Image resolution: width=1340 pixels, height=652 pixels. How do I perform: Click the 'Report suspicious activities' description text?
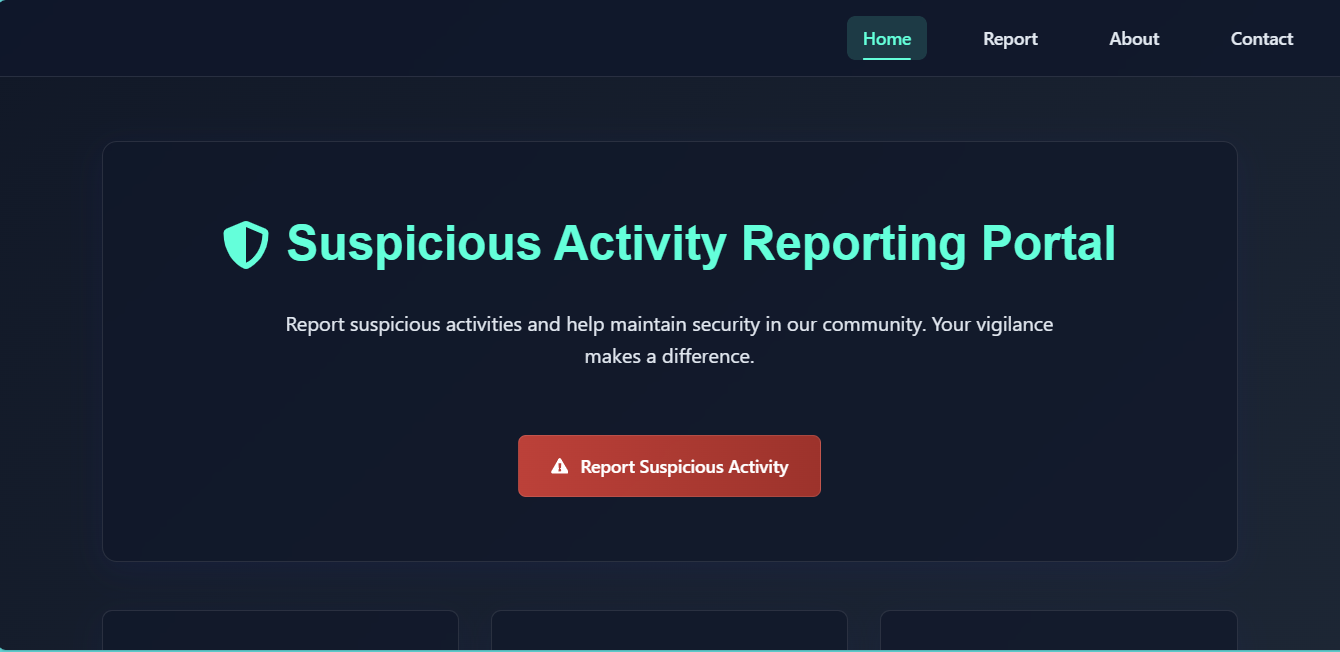(669, 340)
